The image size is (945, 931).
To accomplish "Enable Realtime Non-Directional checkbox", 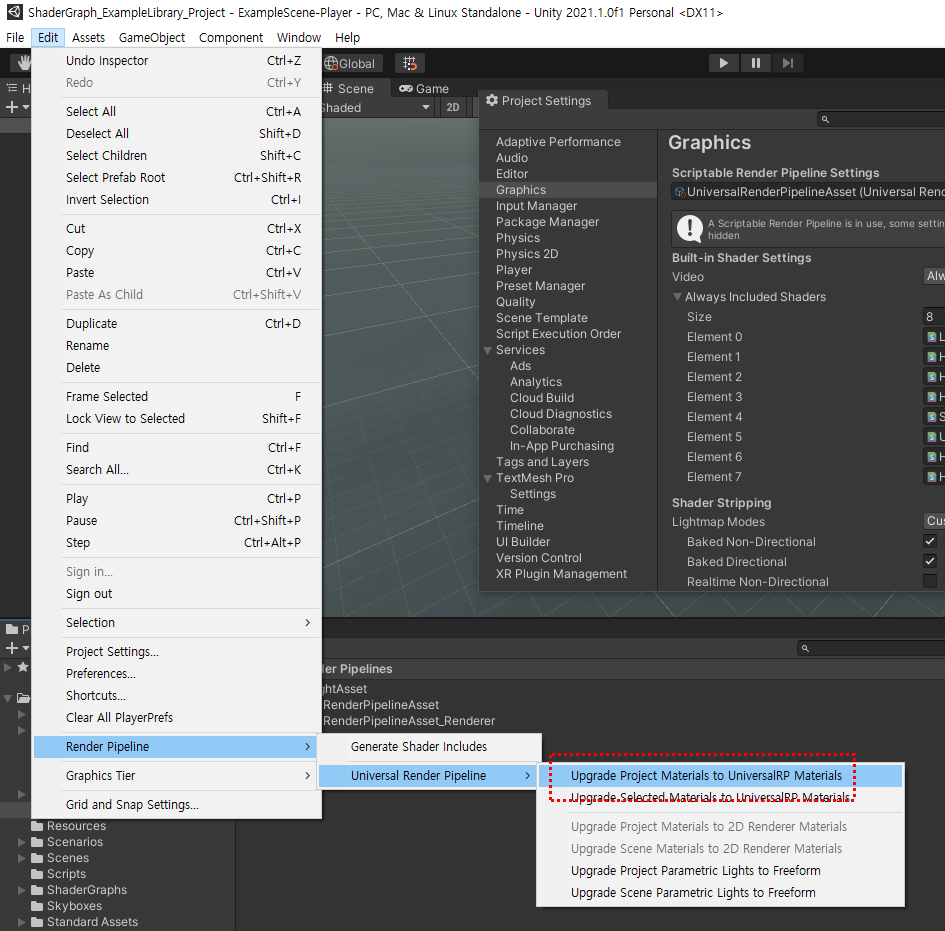I will pyautogui.click(x=930, y=581).
